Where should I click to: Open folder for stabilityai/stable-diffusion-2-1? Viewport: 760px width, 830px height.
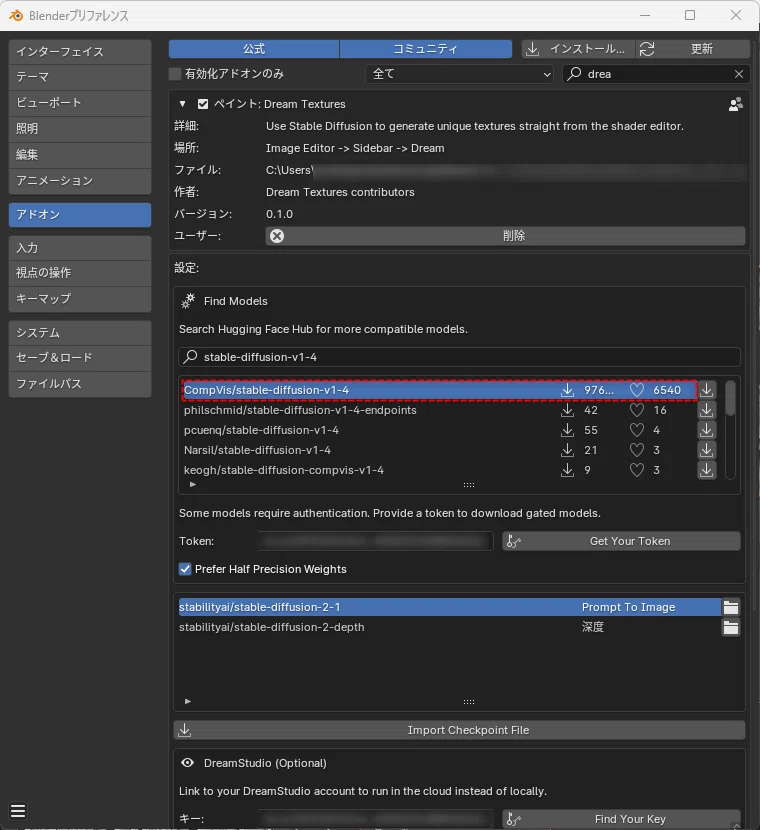pos(731,607)
